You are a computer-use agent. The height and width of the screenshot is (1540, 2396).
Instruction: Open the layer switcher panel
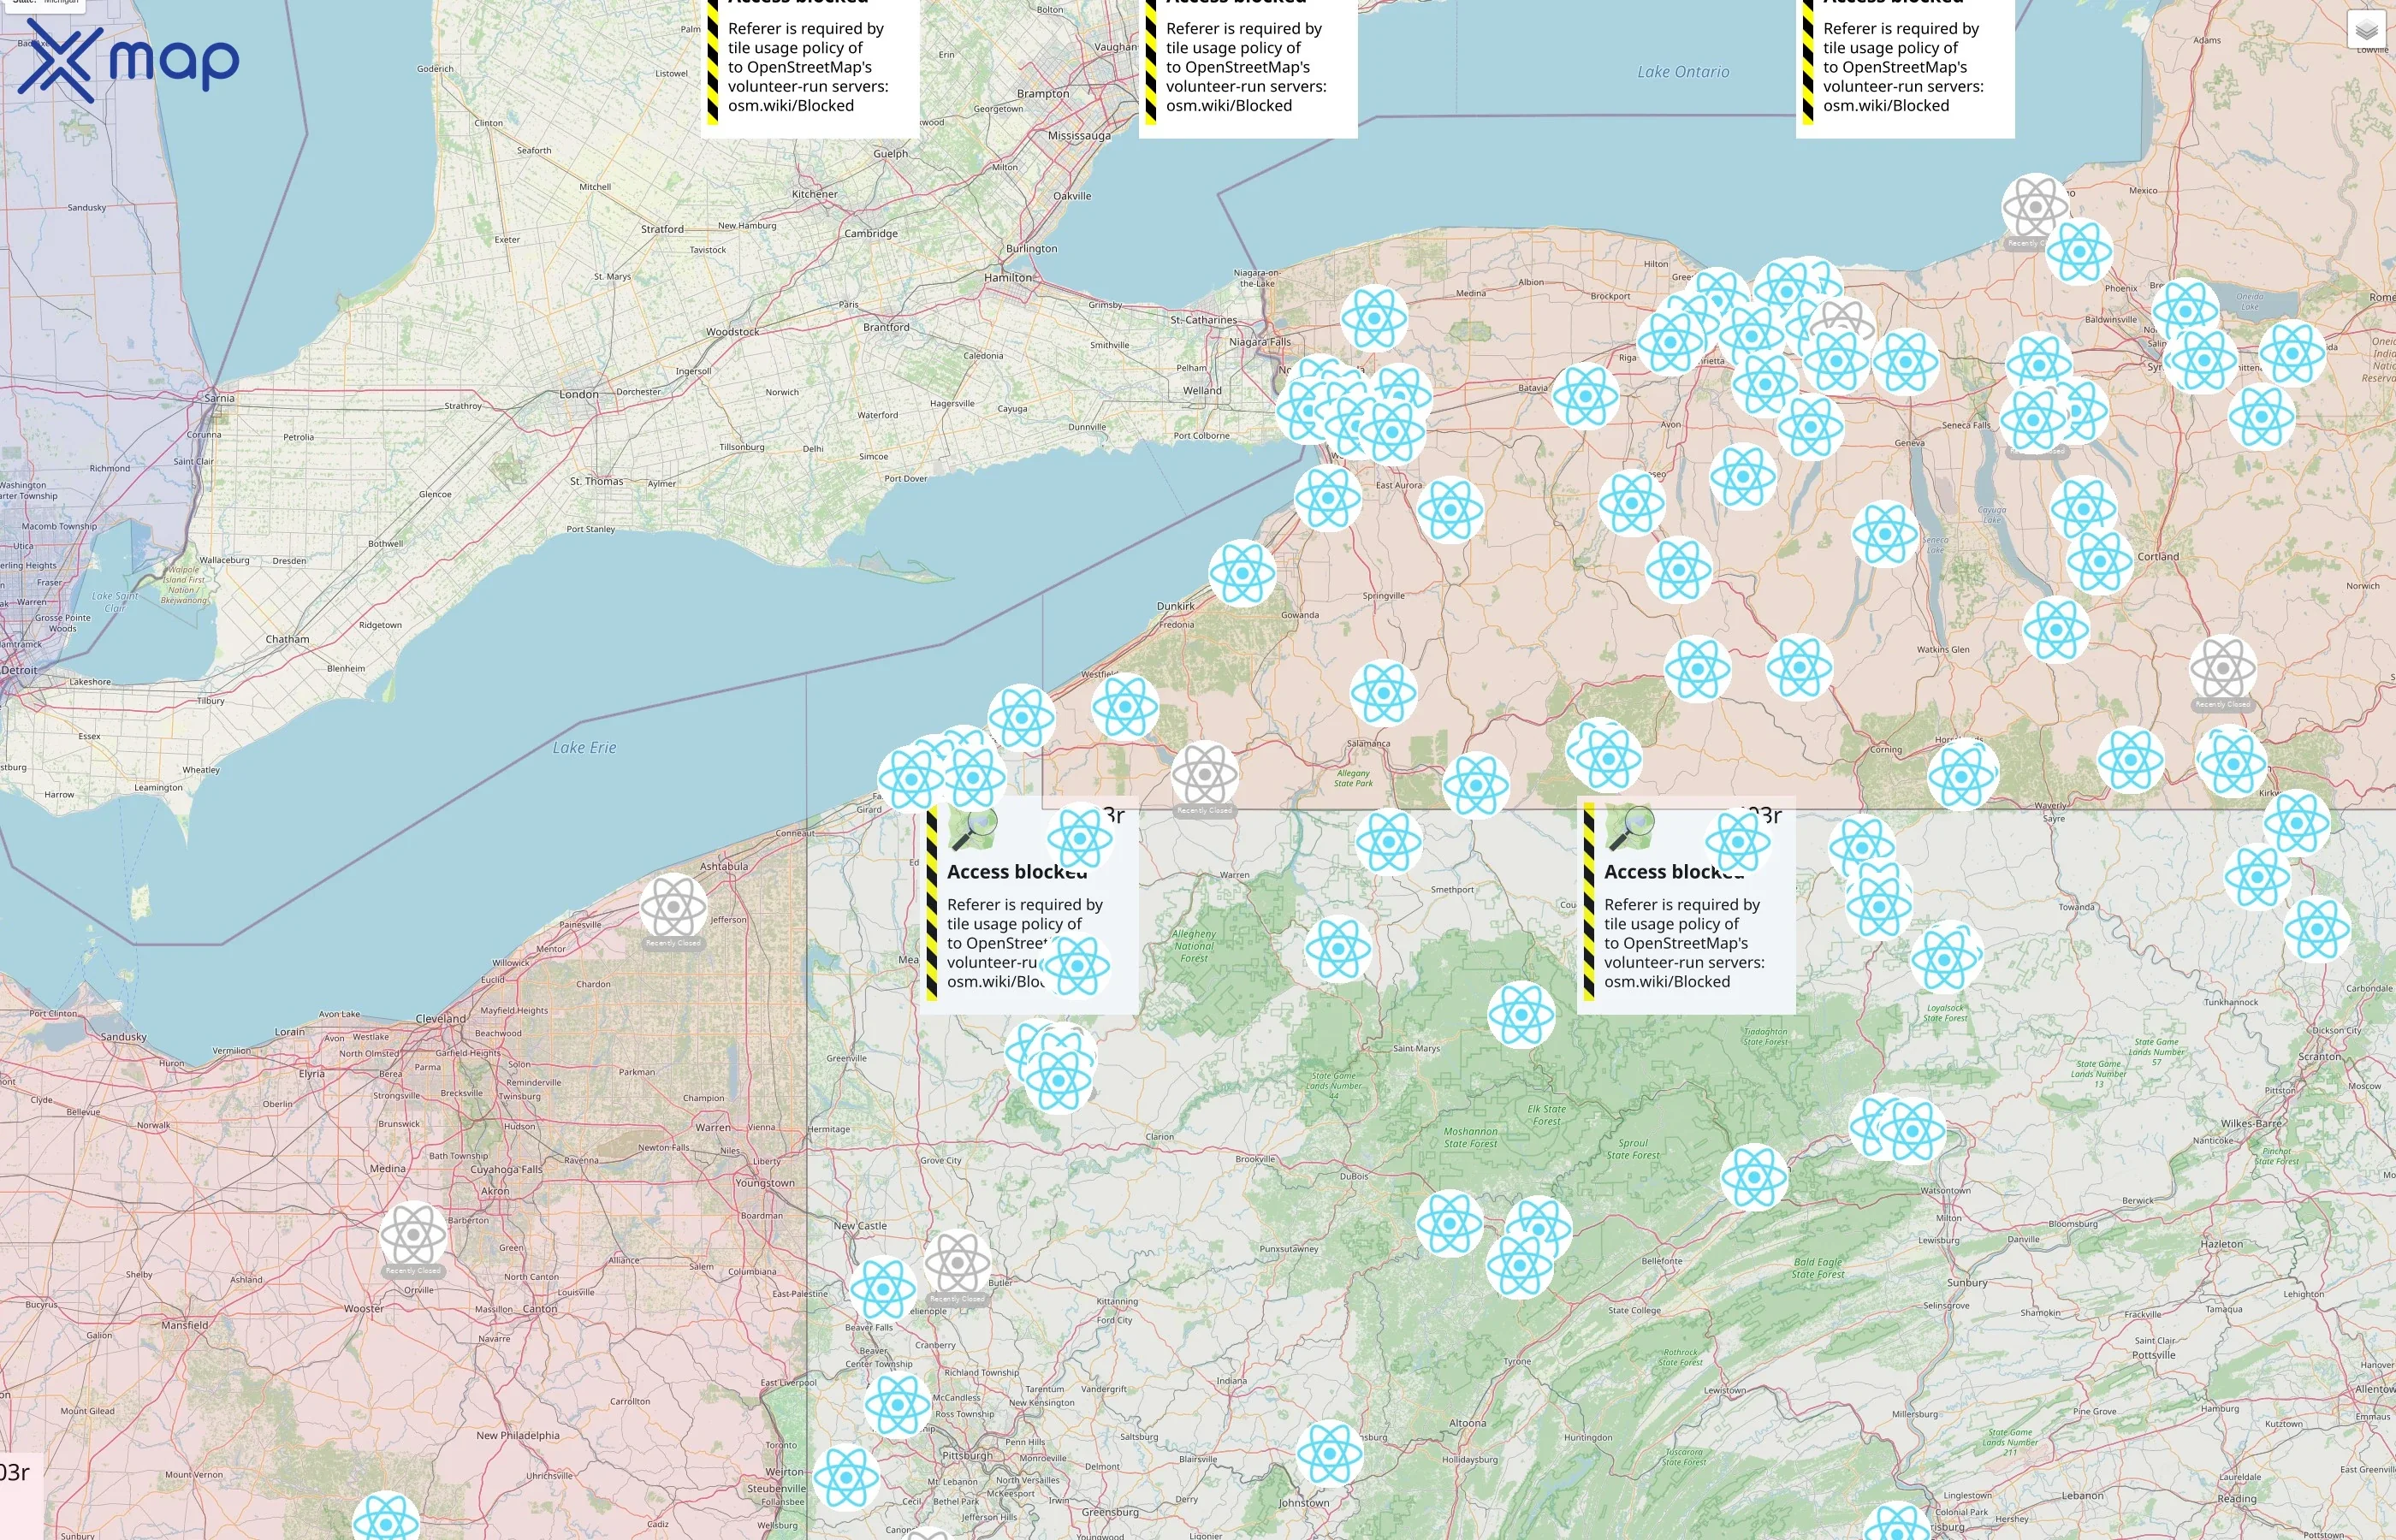(2365, 30)
